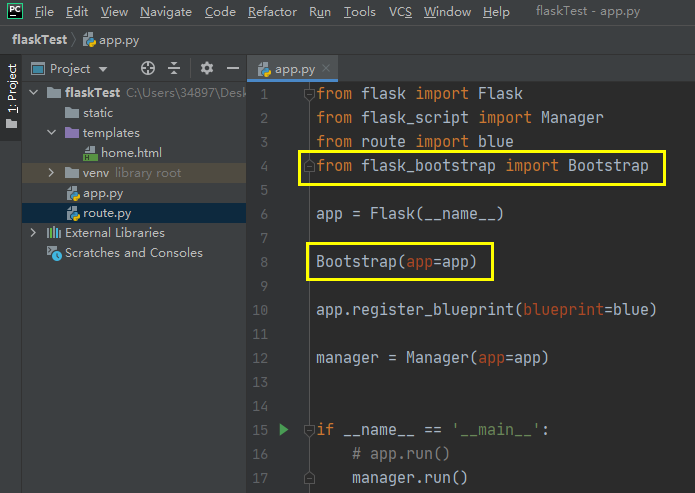Open the Refactor menu
The width and height of the screenshot is (695, 493).
272,12
